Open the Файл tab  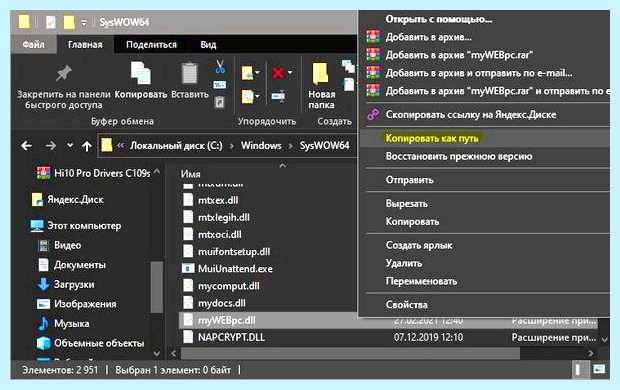coord(33,45)
